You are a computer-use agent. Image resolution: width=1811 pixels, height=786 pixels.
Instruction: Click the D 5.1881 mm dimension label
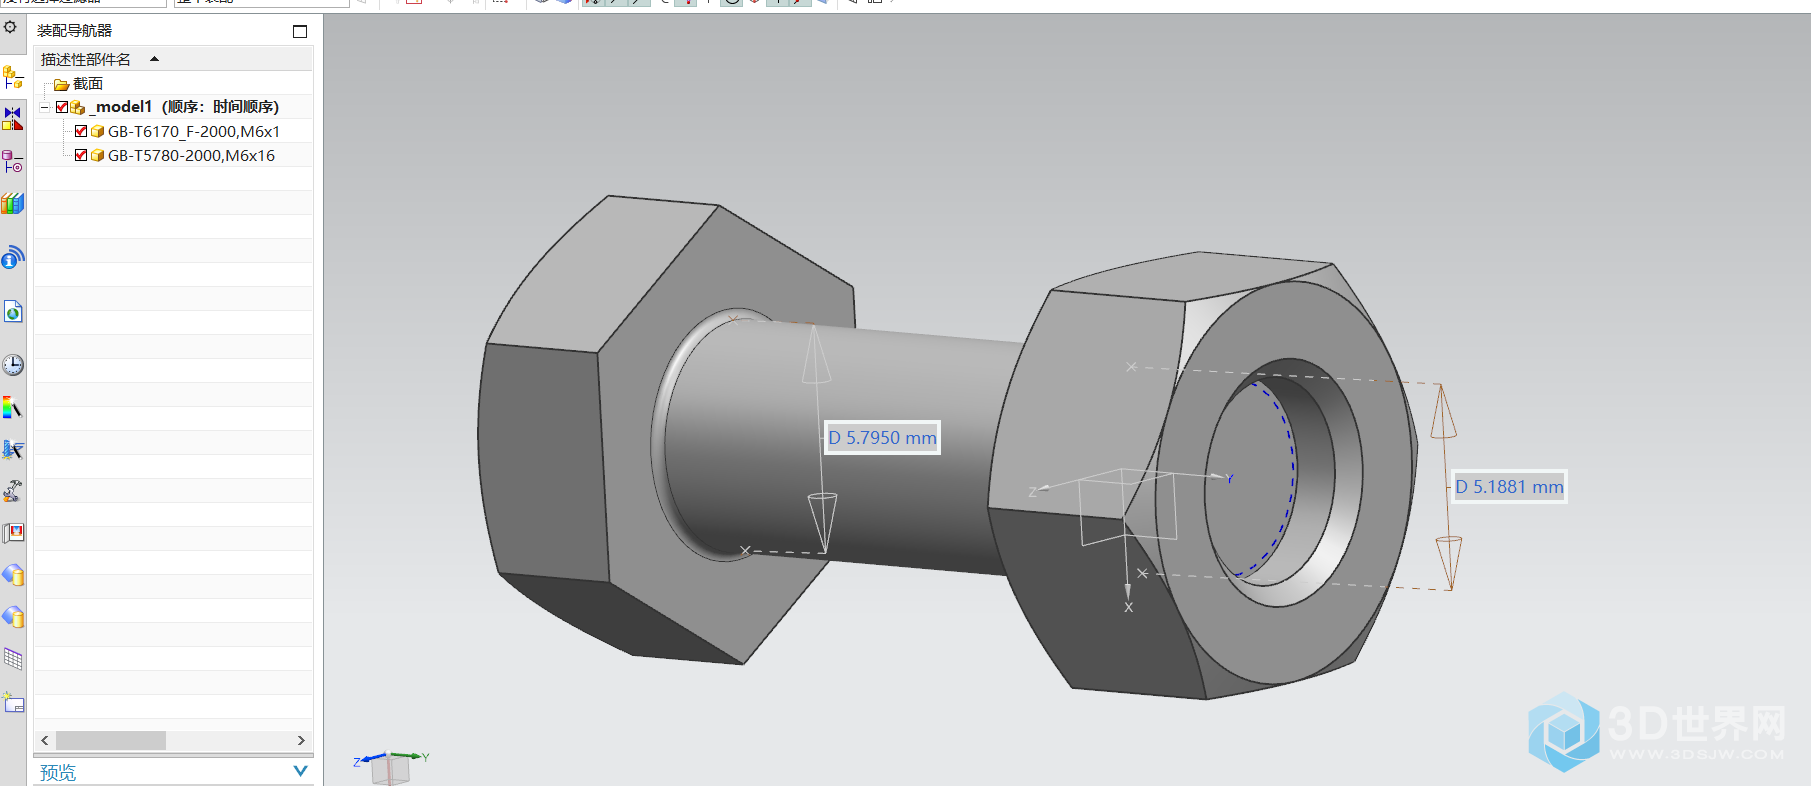[x=1509, y=487]
